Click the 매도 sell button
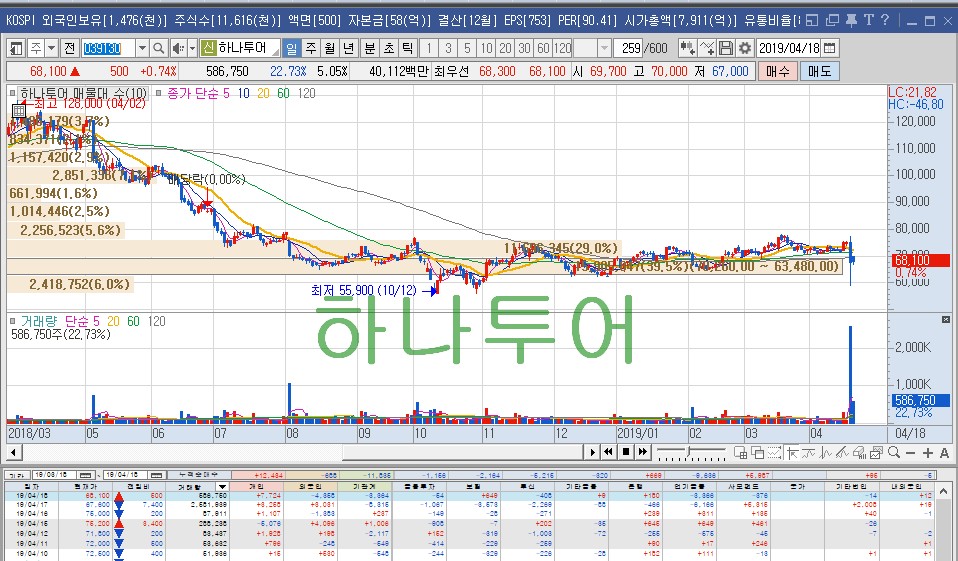The width and height of the screenshot is (958, 561). pyautogui.click(x=819, y=72)
